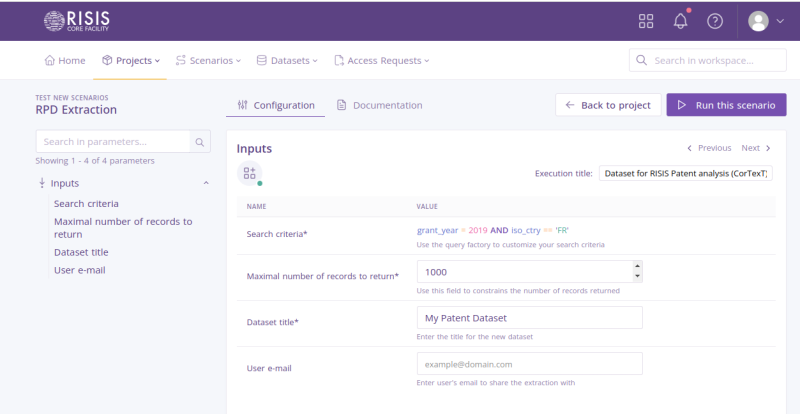This screenshot has height=414, width=800.
Task: Click the Execution title field
Action: pyautogui.click(x=686, y=174)
